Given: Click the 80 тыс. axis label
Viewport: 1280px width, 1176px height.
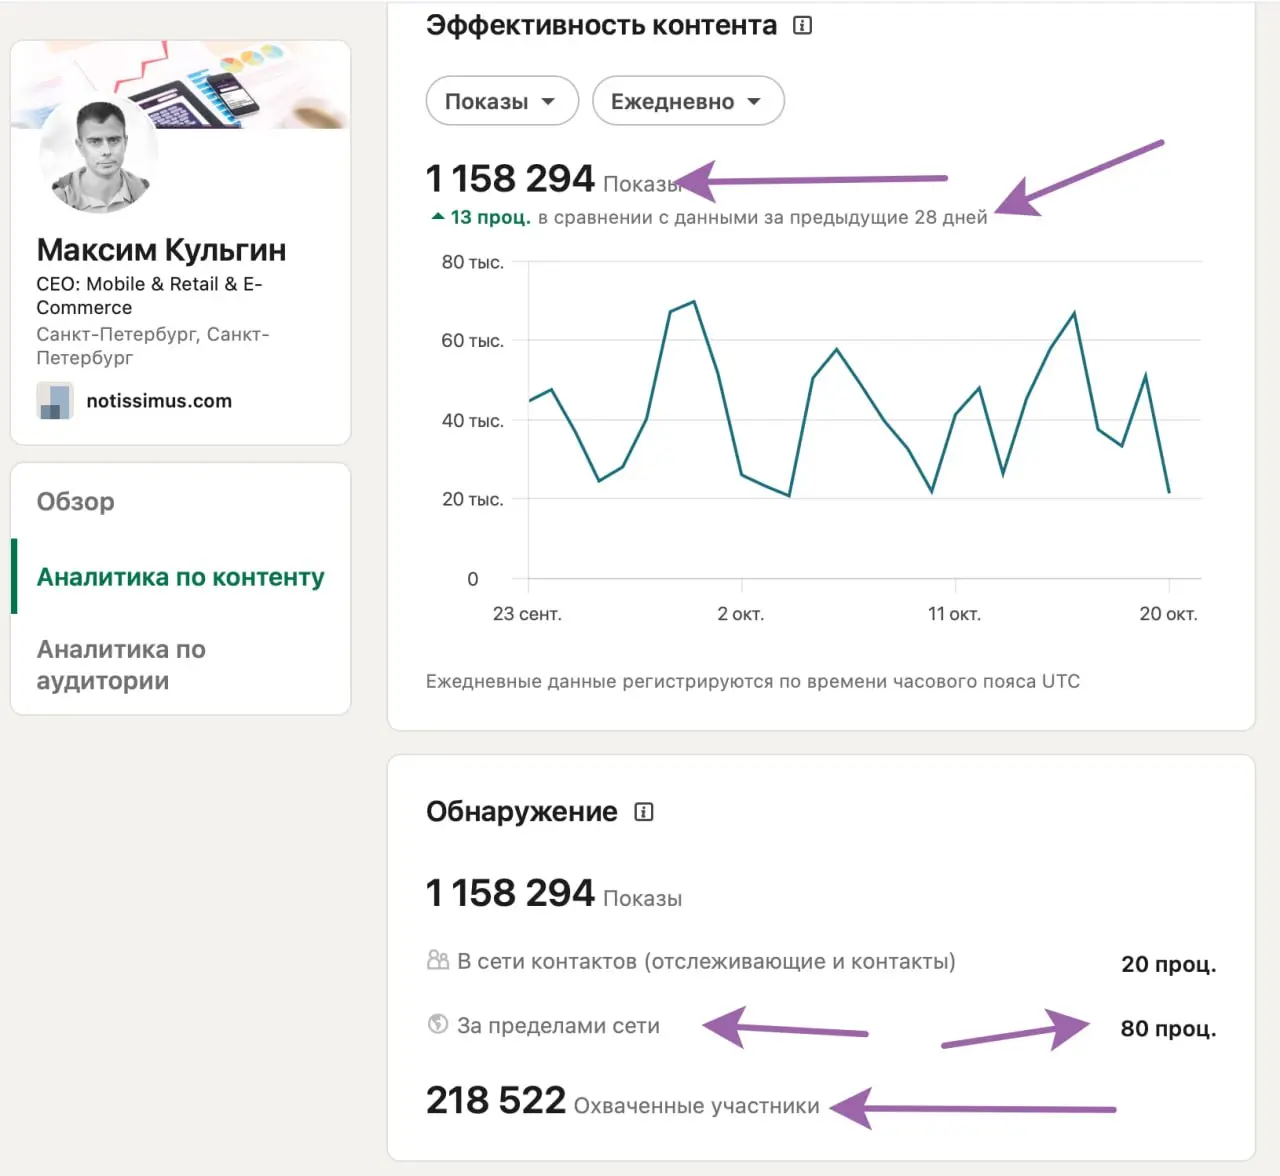Looking at the screenshot, I should [472, 262].
